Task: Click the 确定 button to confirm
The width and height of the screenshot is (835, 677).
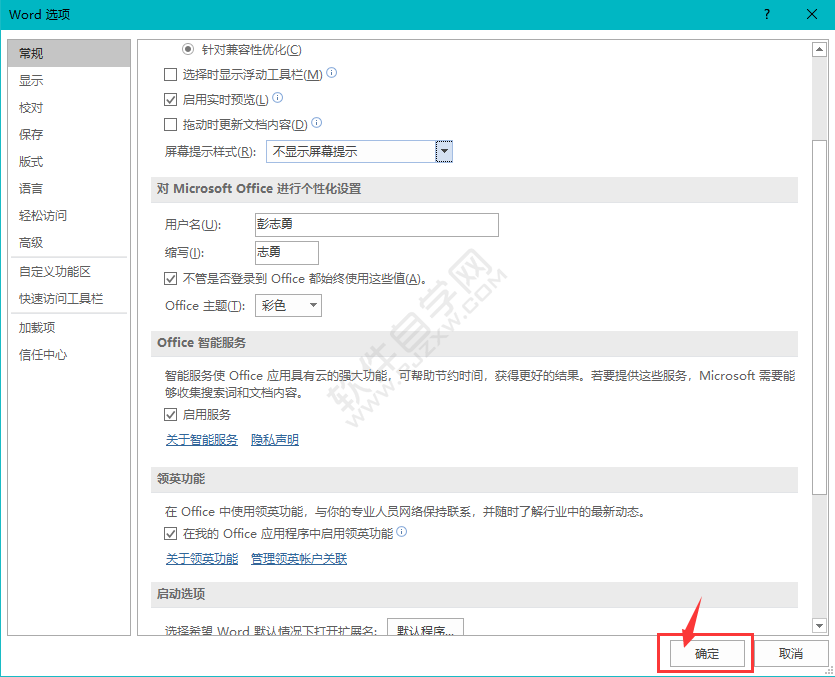Action: click(x=705, y=653)
